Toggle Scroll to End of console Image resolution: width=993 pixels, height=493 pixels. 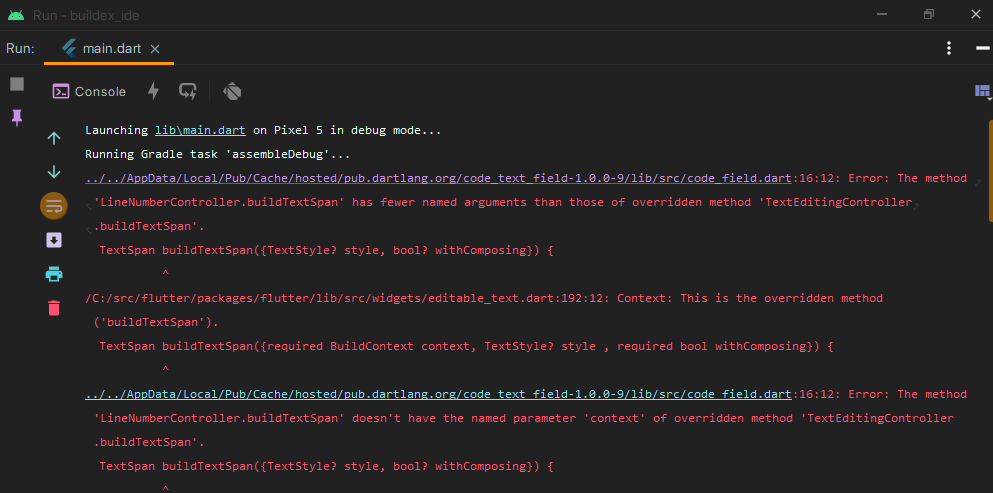[54, 240]
